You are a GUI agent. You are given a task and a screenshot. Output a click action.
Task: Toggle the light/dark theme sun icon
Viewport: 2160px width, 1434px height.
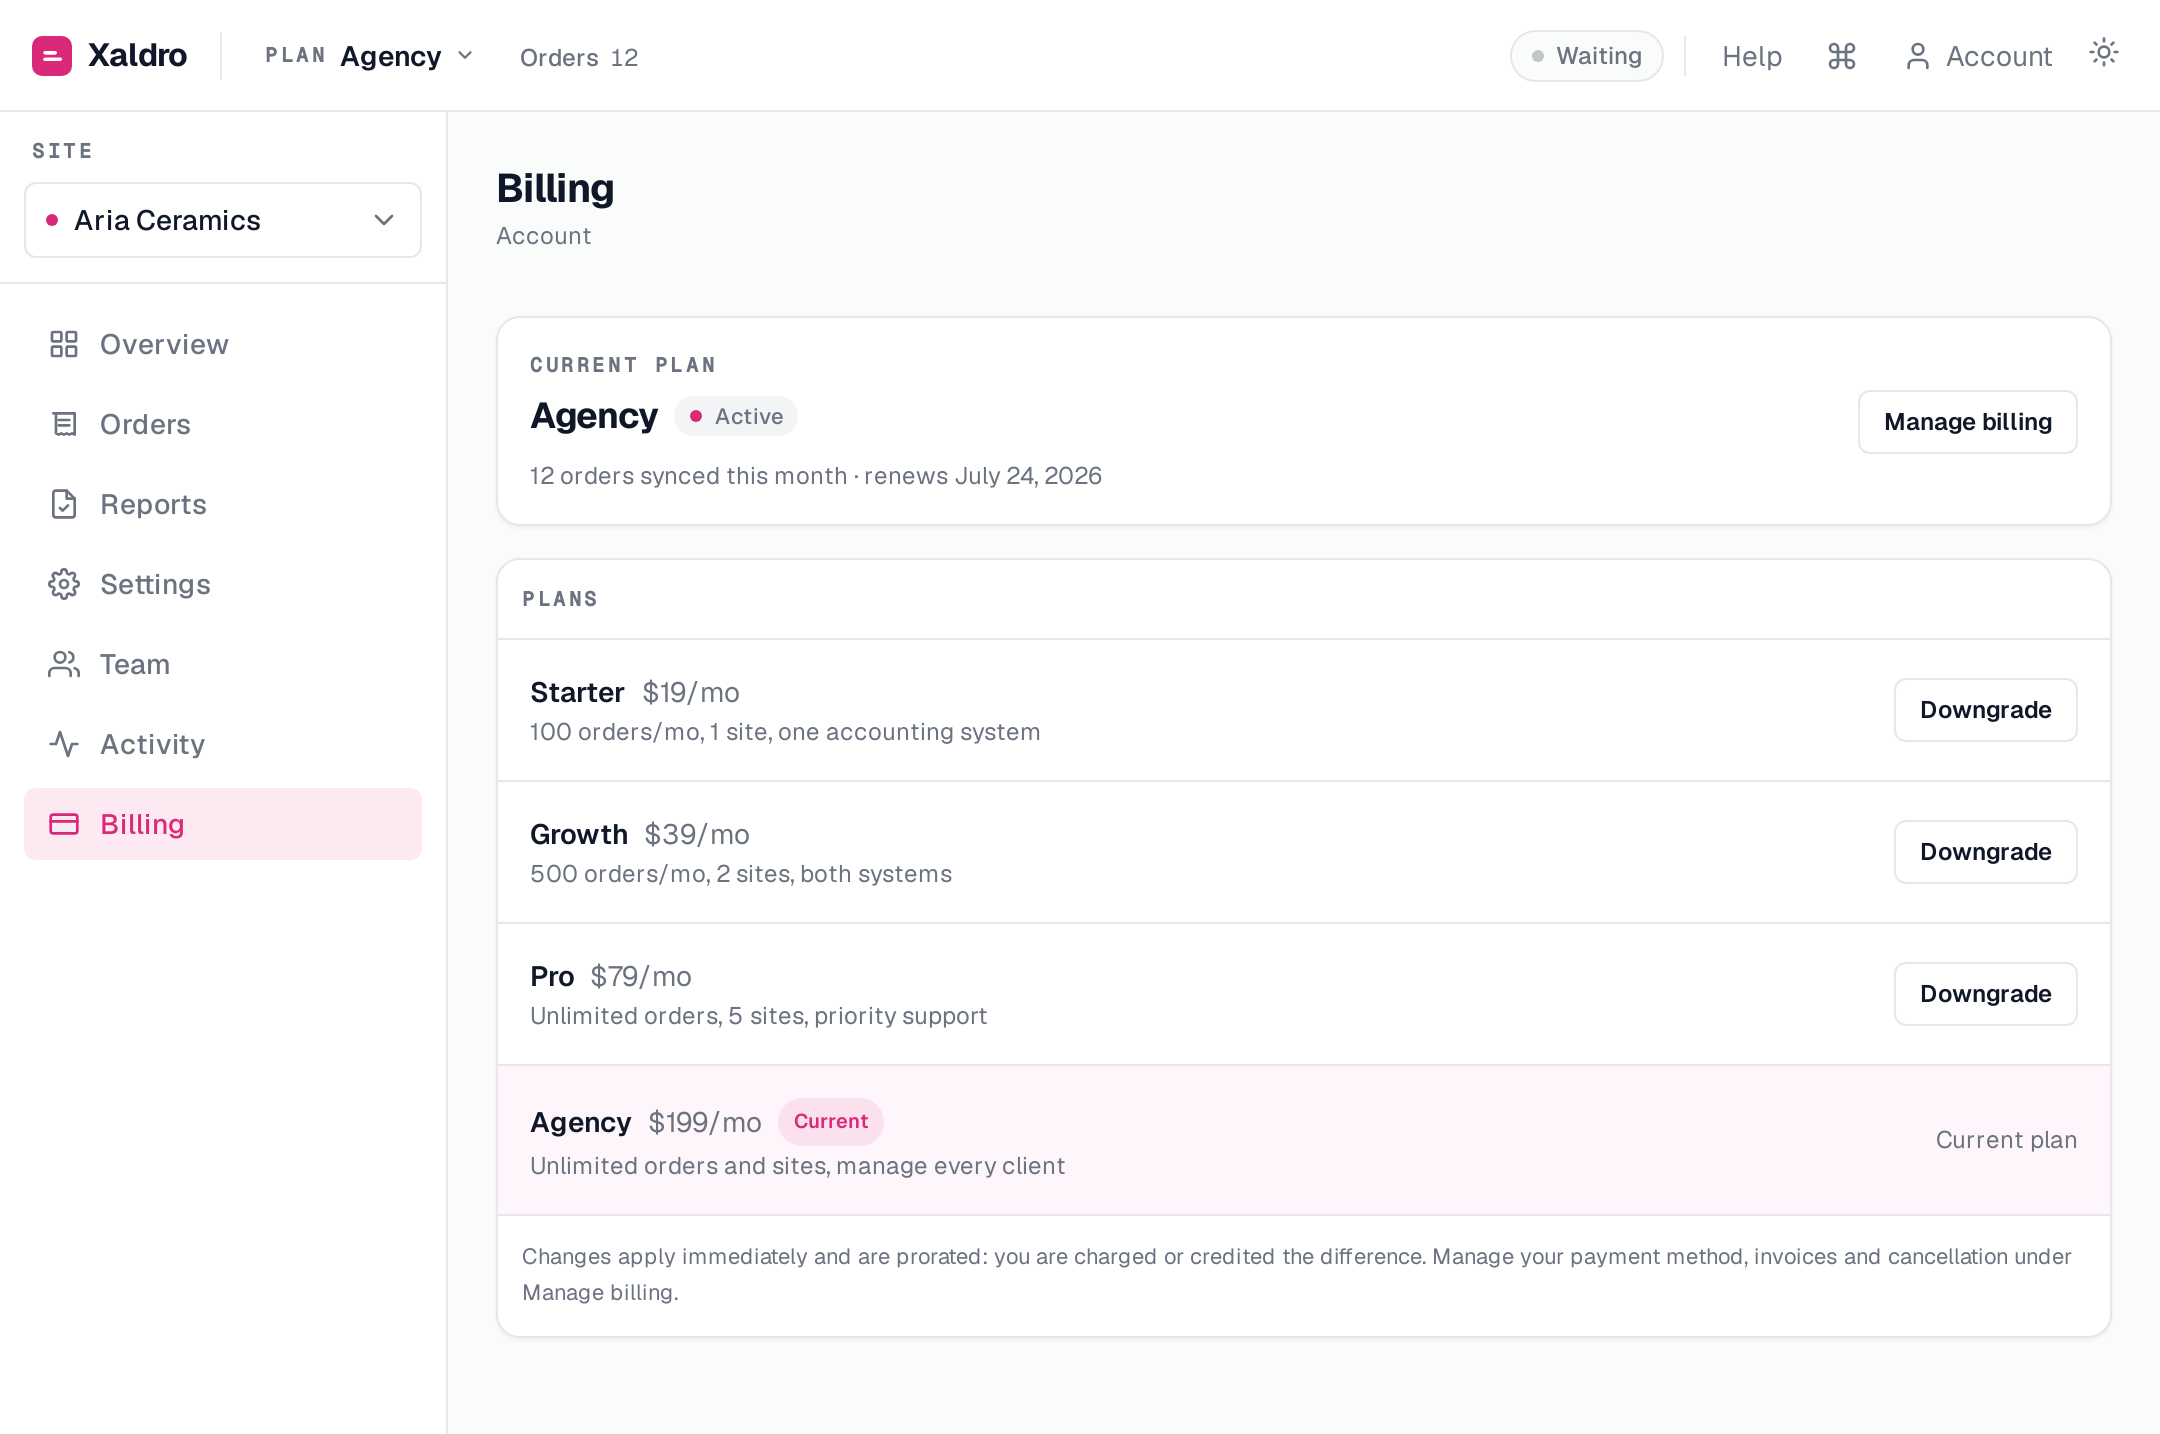pyautogui.click(x=2104, y=53)
